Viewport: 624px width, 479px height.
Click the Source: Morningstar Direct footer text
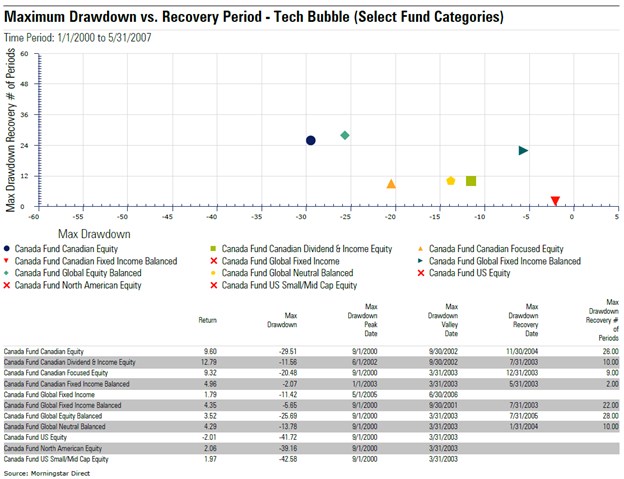point(43,471)
